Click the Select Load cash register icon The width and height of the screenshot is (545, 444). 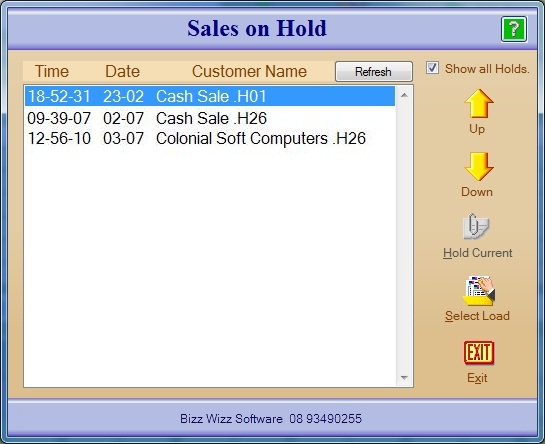[x=479, y=290]
